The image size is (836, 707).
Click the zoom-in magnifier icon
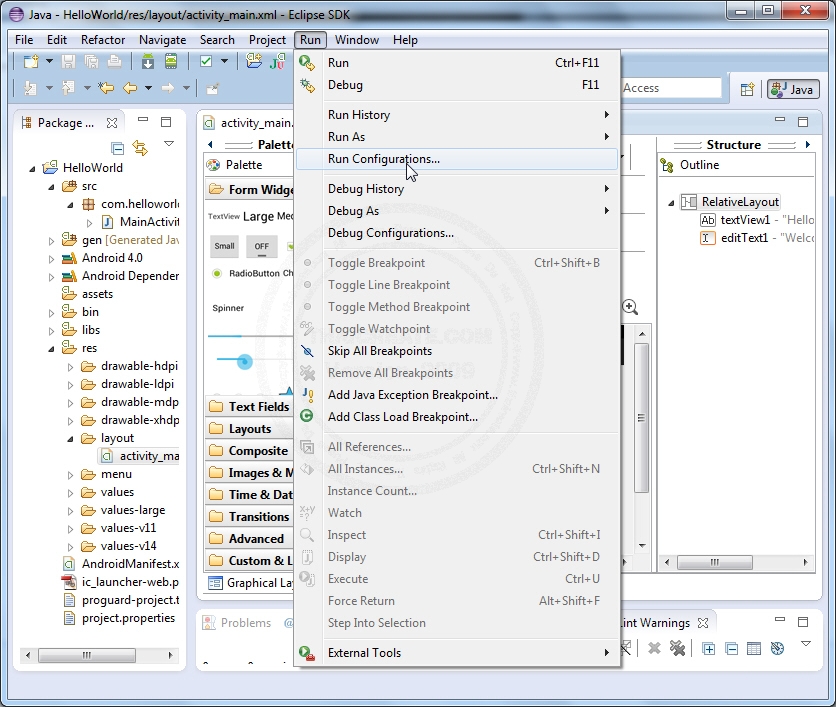coord(630,307)
